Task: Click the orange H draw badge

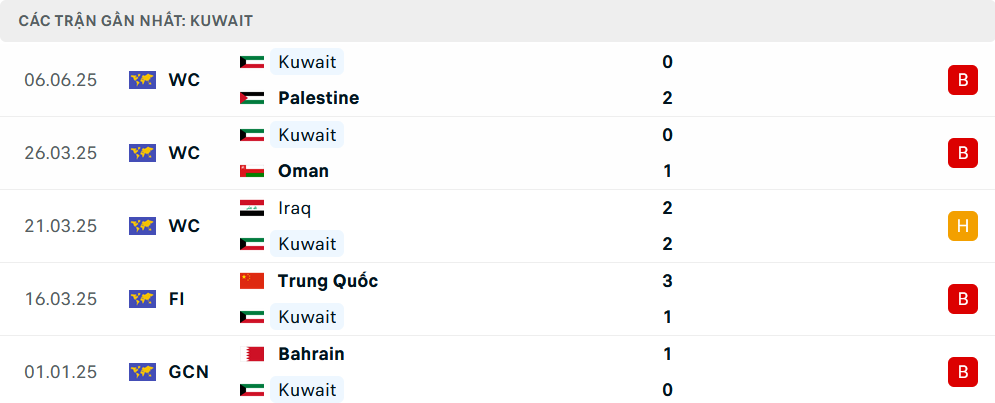Action: coord(963,226)
